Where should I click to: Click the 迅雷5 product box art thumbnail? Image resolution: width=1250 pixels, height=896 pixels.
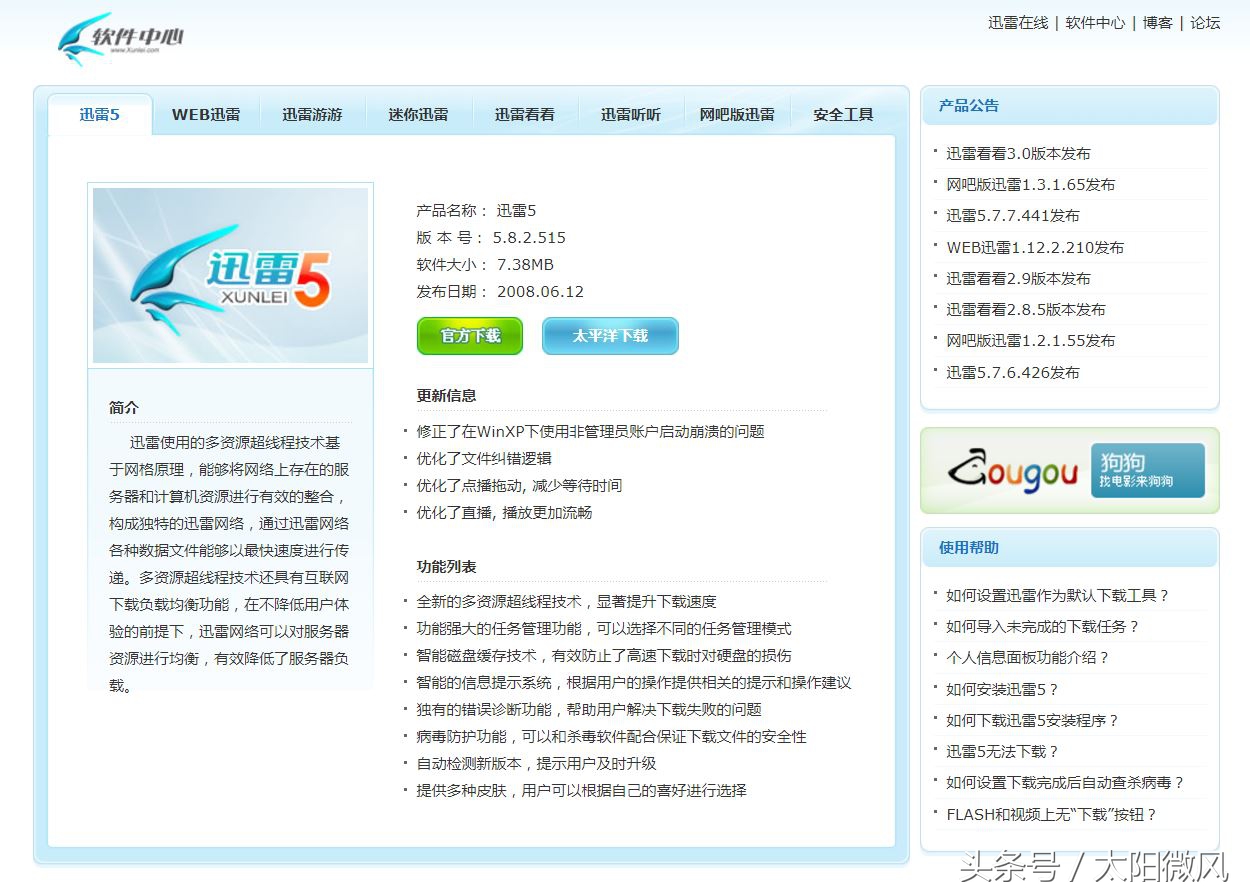(229, 274)
